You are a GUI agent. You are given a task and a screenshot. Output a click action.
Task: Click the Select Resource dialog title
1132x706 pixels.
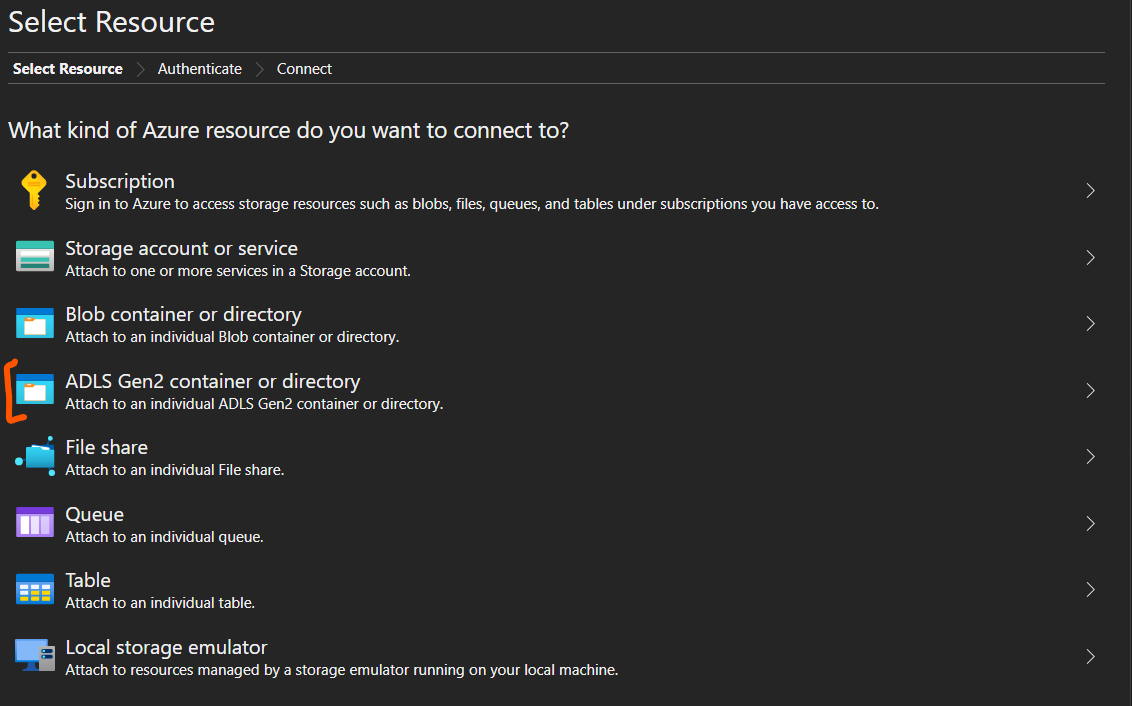[111, 22]
